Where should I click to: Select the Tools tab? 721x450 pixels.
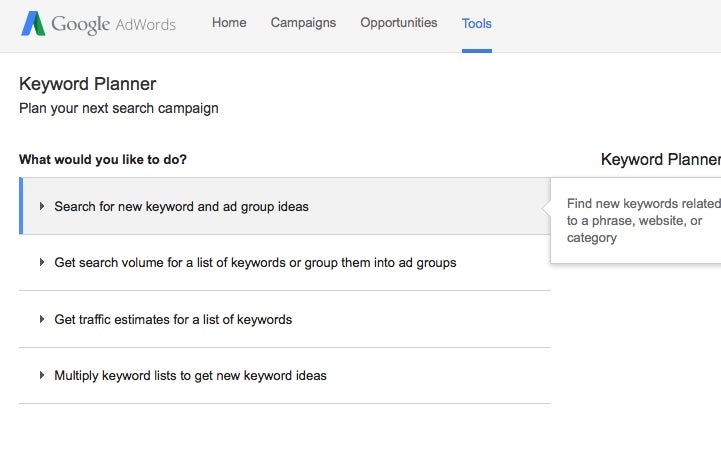point(477,23)
